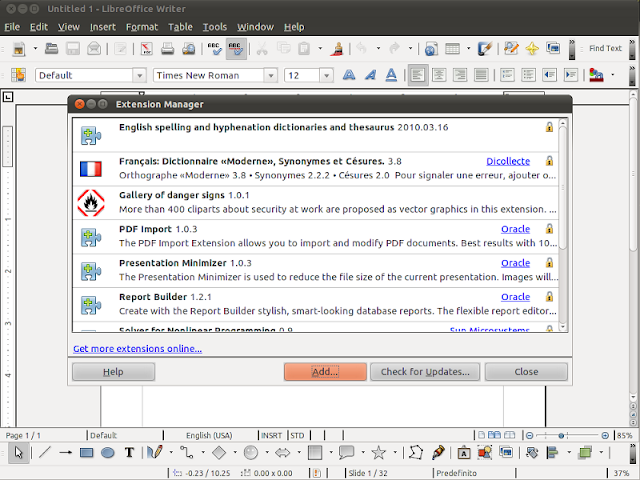
Task: Click the Navigator star icon
Action: (532, 49)
